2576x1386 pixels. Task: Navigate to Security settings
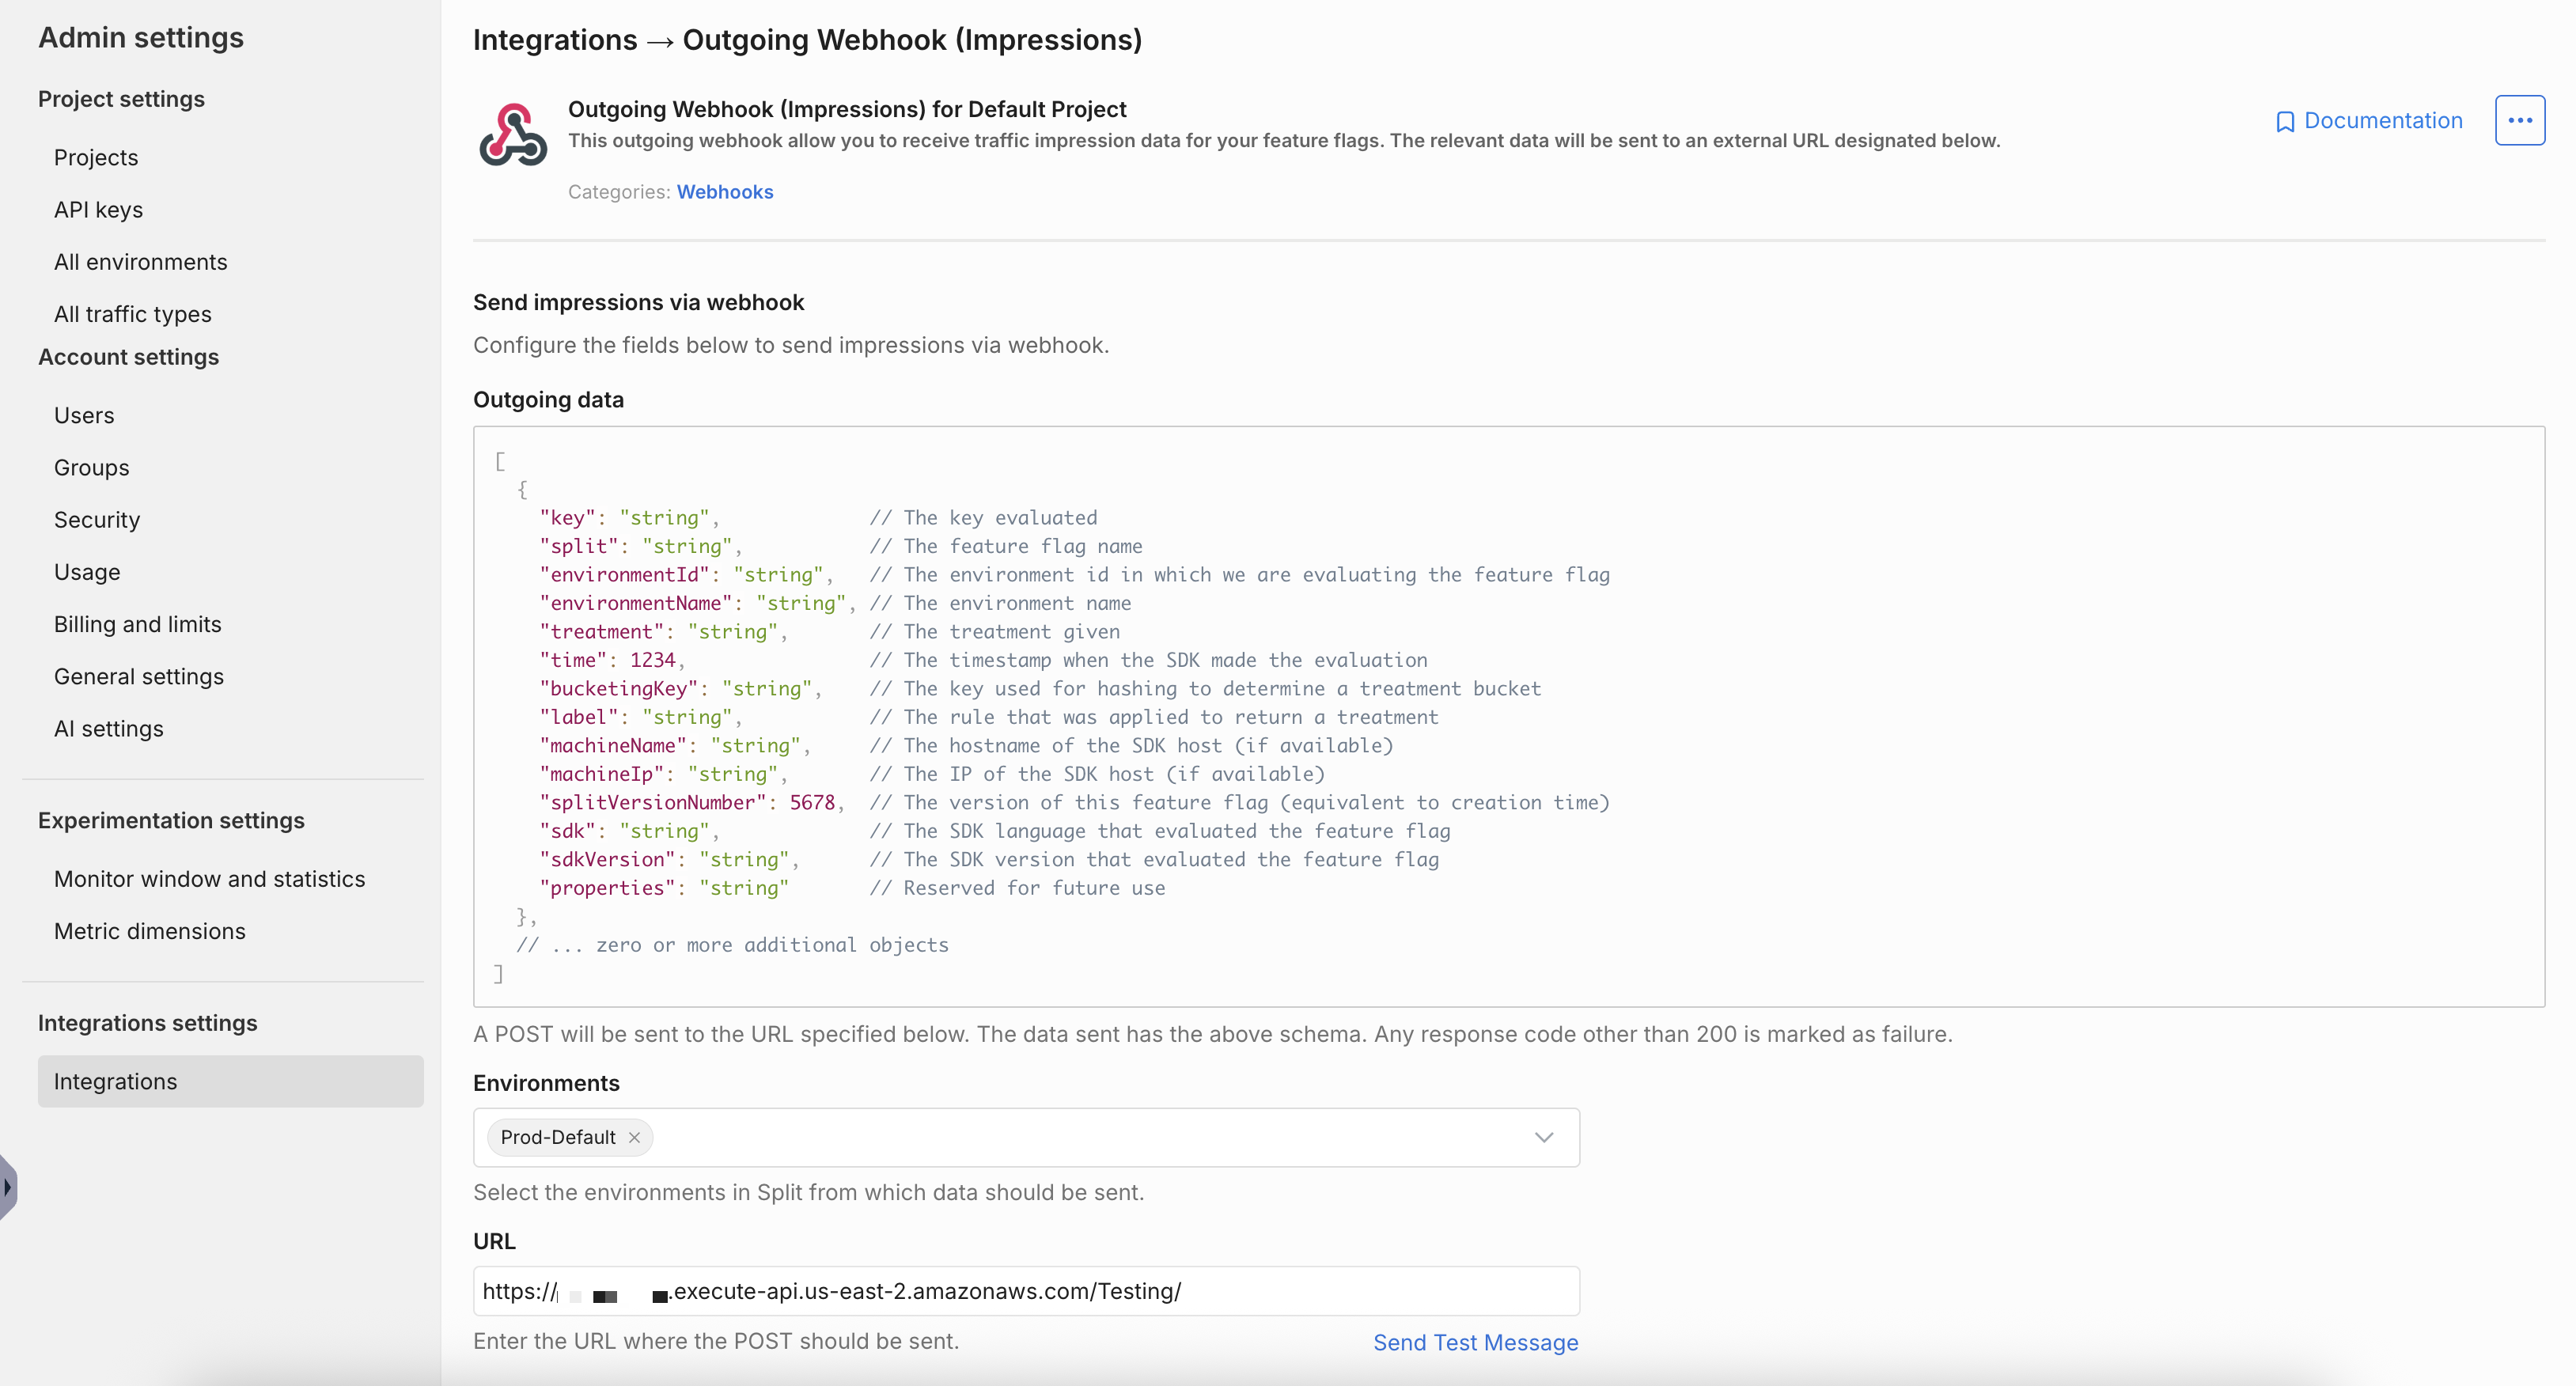tap(97, 520)
